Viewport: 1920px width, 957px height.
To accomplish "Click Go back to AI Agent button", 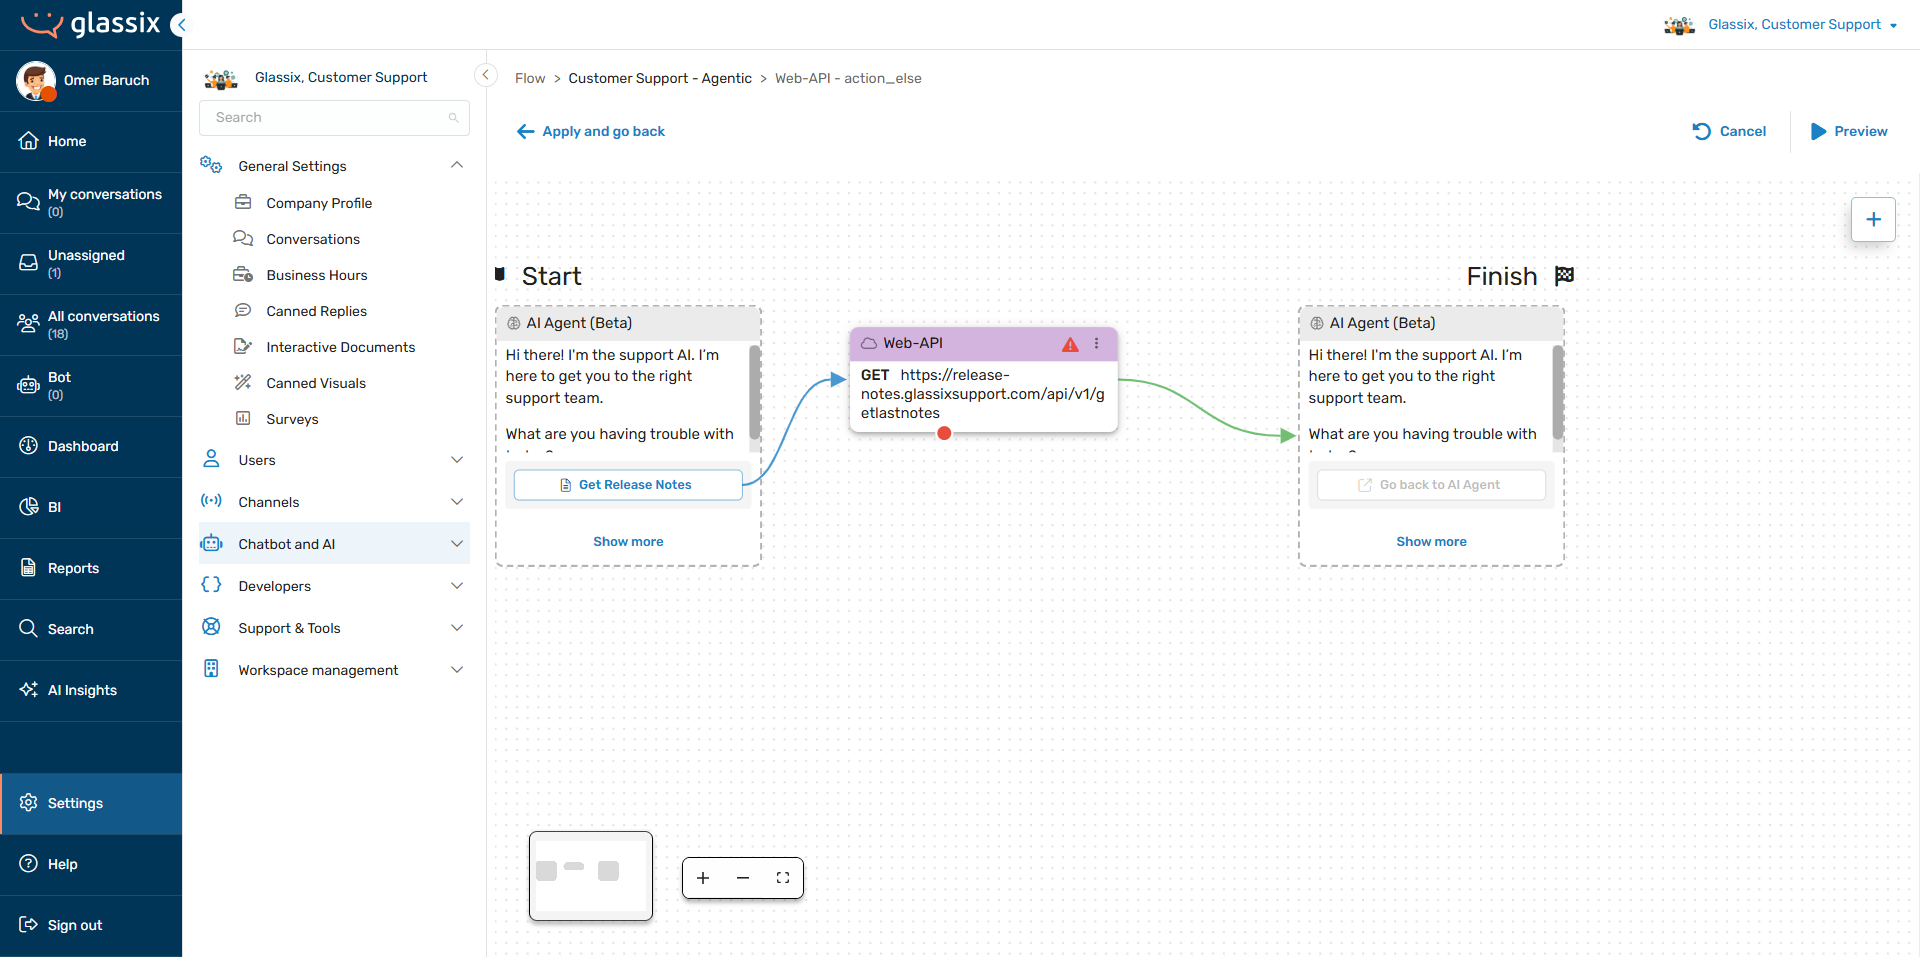I will [x=1431, y=485].
